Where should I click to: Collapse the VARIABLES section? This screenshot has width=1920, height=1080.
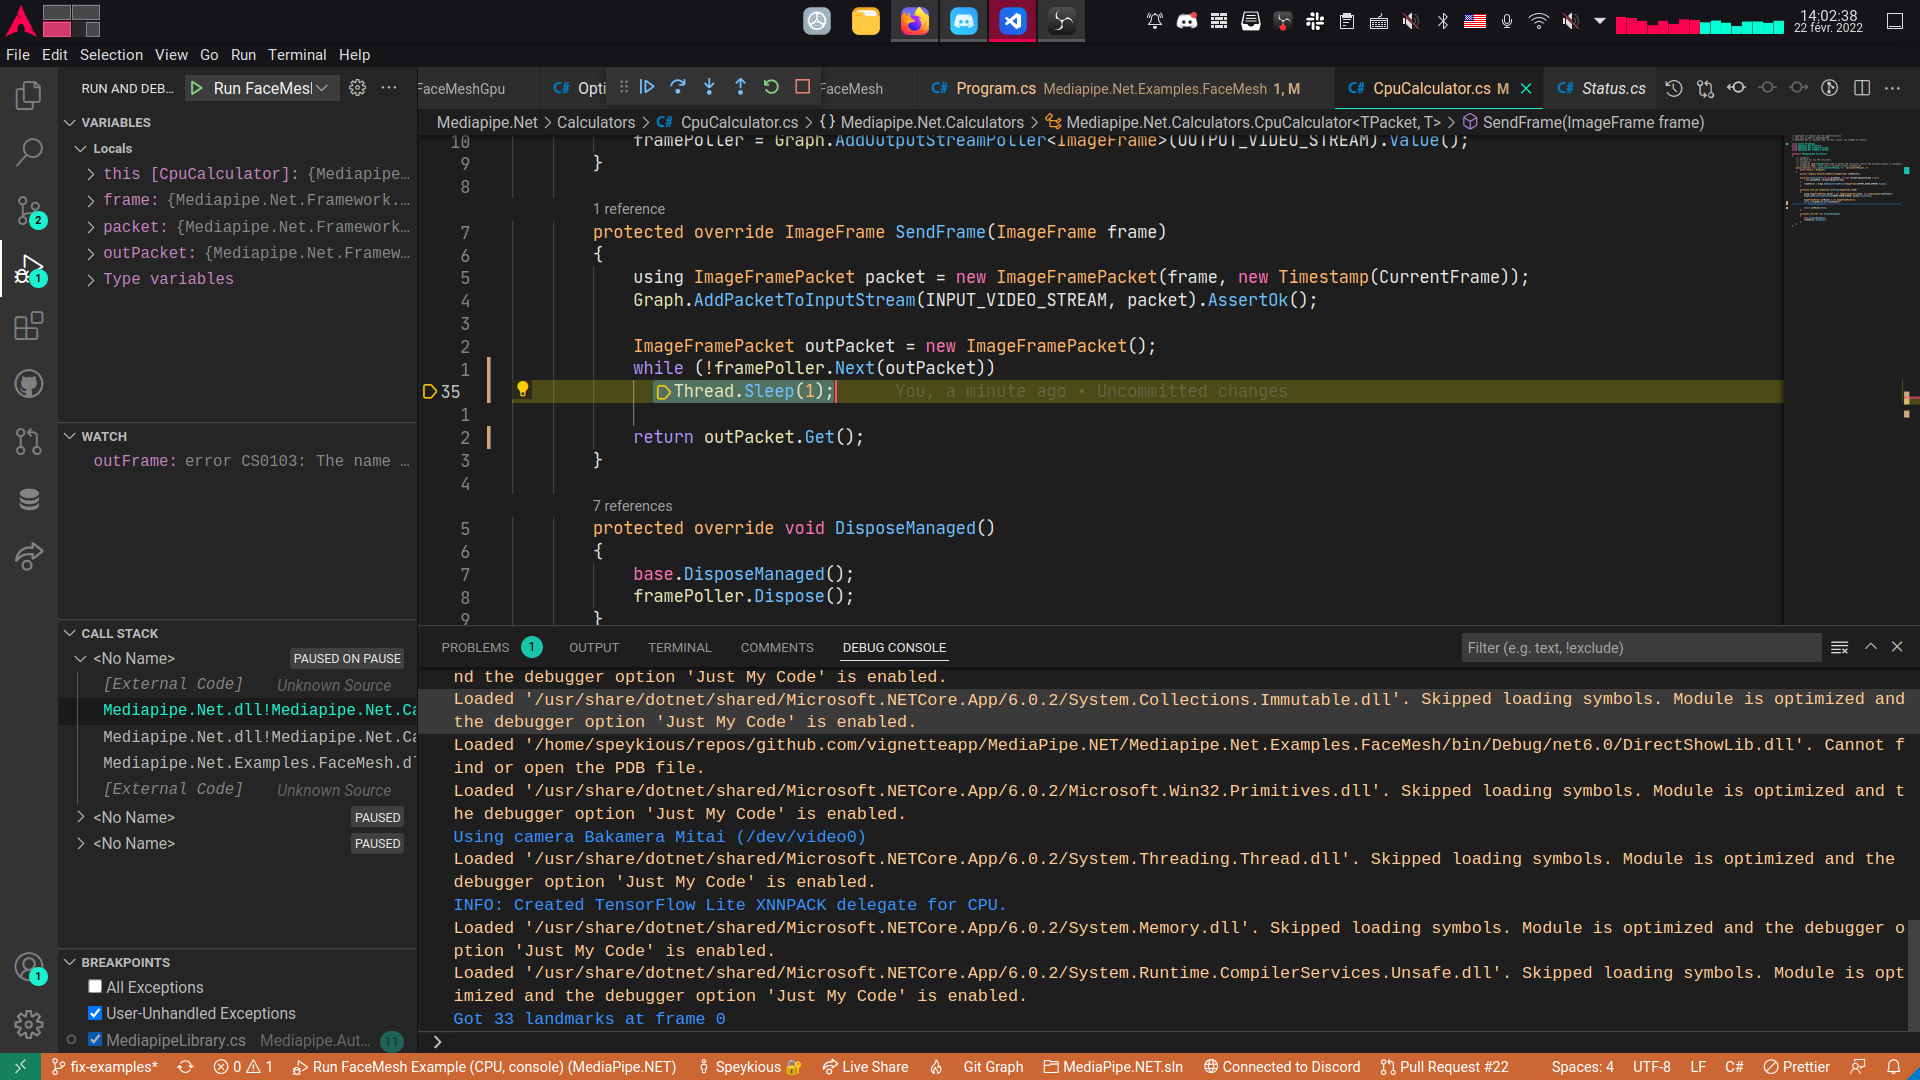pyautogui.click(x=70, y=122)
